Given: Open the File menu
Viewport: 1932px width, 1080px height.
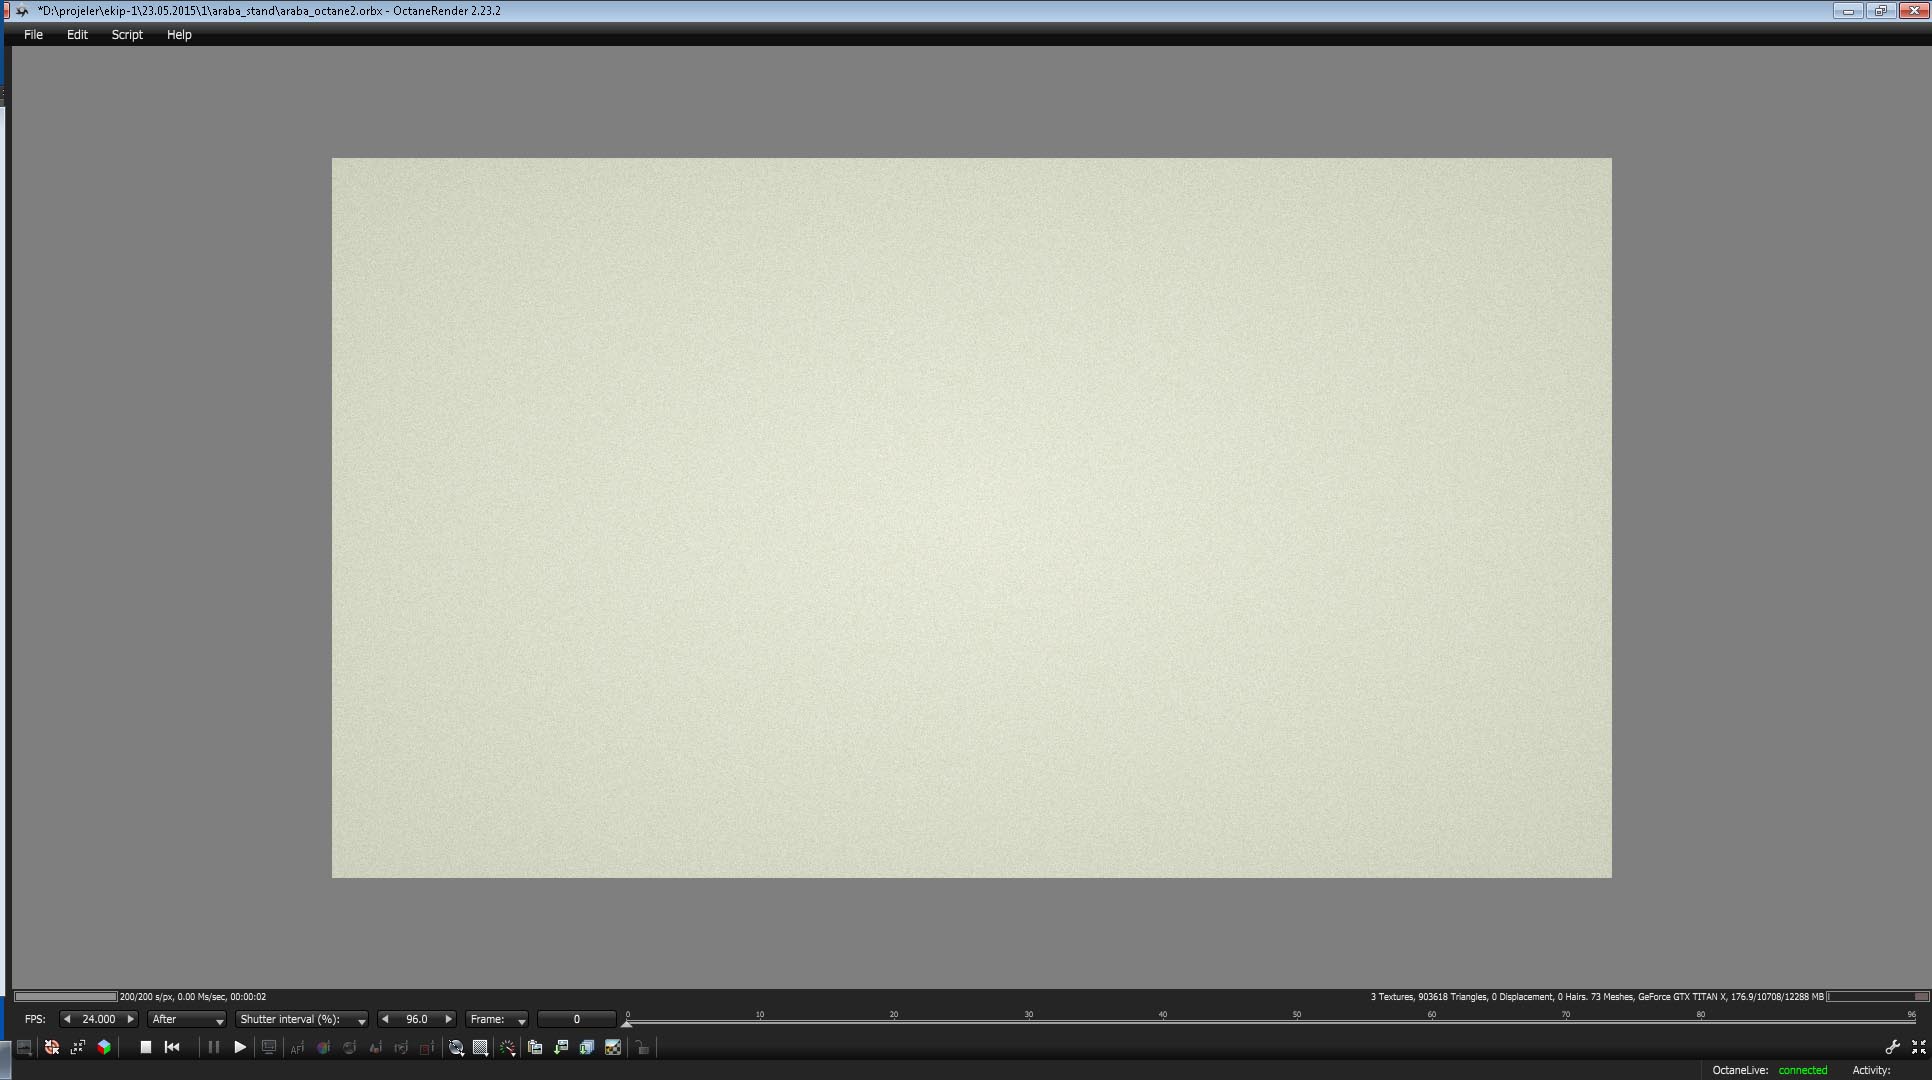Looking at the screenshot, I should (x=33, y=34).
